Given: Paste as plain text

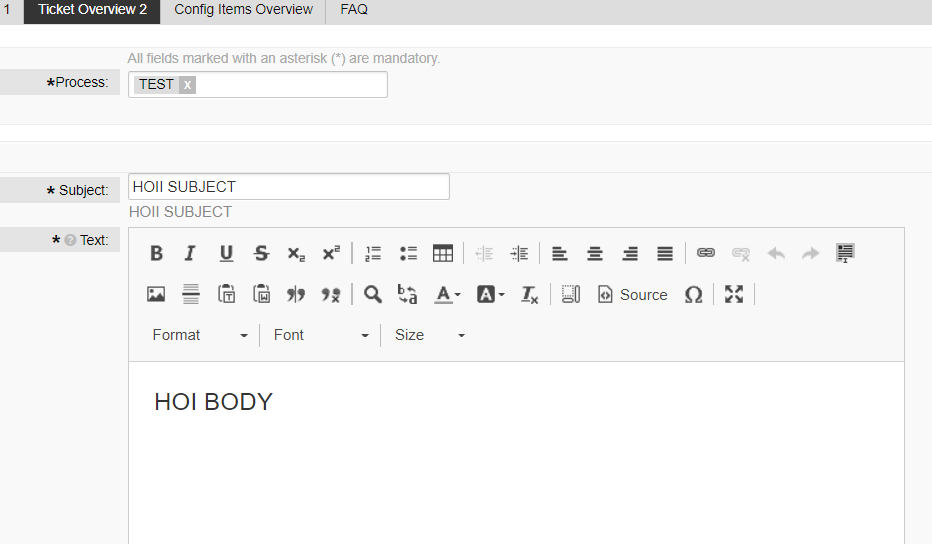Looking at the screenshot, I should [226, 294].
